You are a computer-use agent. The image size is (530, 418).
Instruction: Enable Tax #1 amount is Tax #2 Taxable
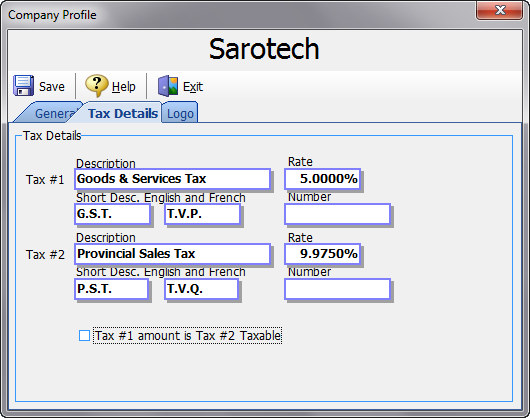coord(84,336)
